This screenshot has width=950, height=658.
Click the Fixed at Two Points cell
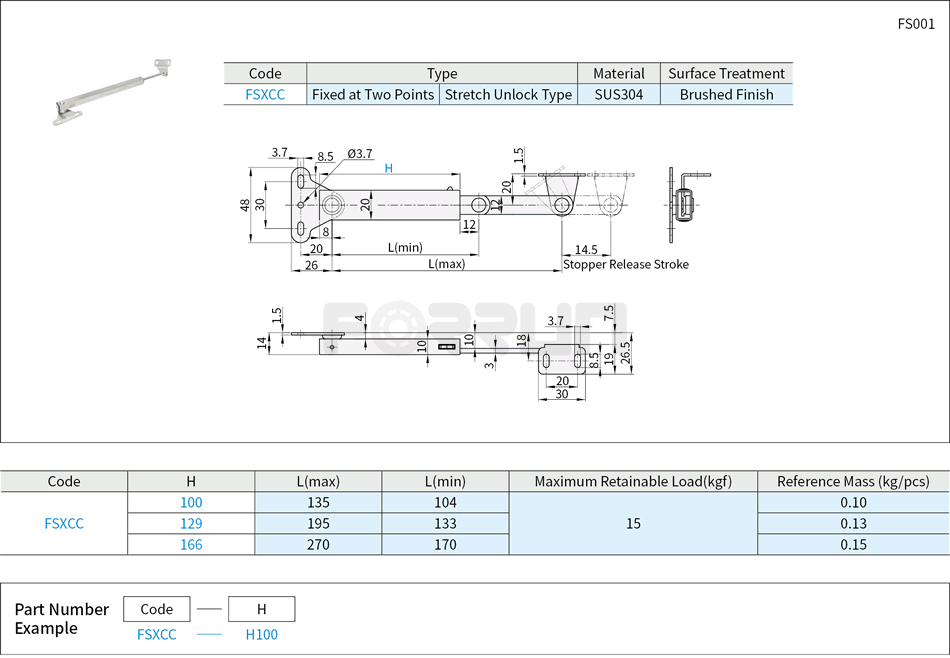tap(372, 94)
